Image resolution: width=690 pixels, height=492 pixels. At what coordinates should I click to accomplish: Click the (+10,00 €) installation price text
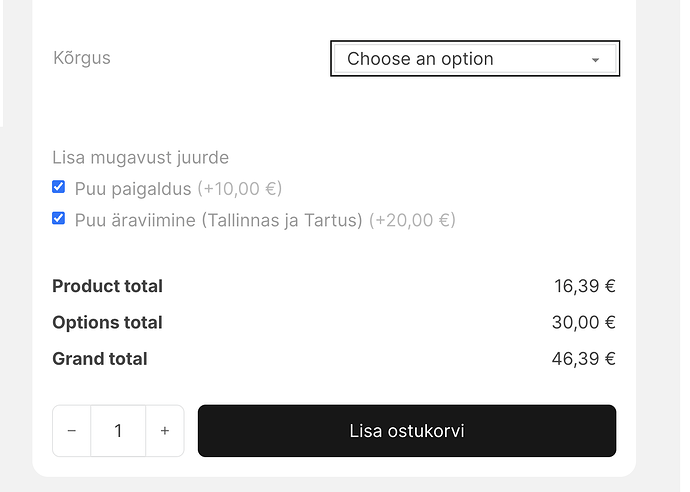click(240, 188)
